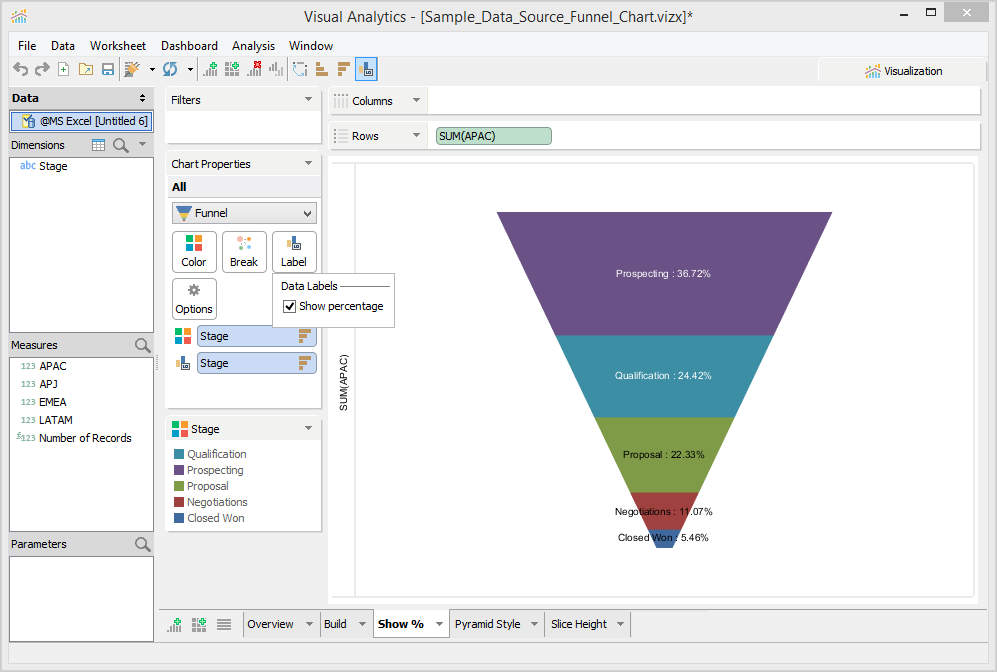This screenshot has width=997, height=672.
Task: Open a file using the folder icon
Action: 86,69
